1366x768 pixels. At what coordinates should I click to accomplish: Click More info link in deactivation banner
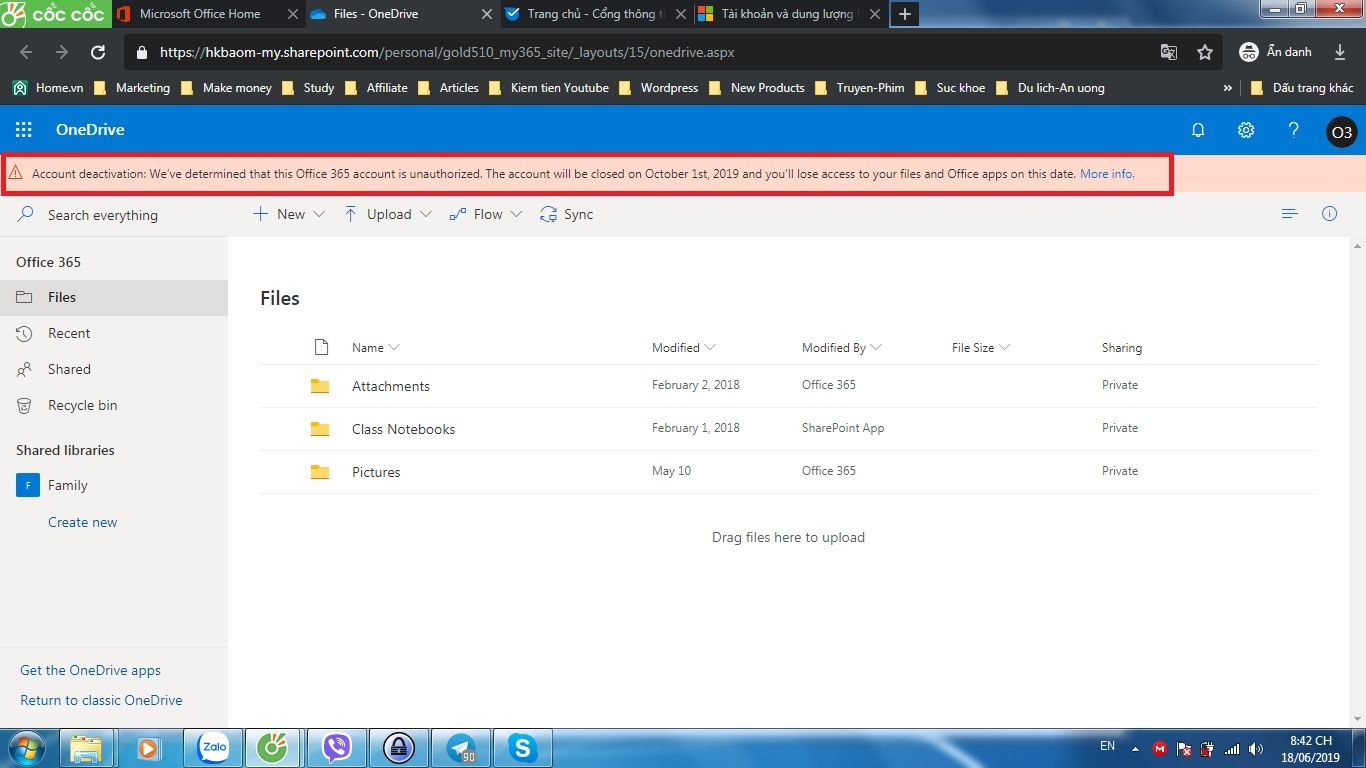coord(1107,174)
